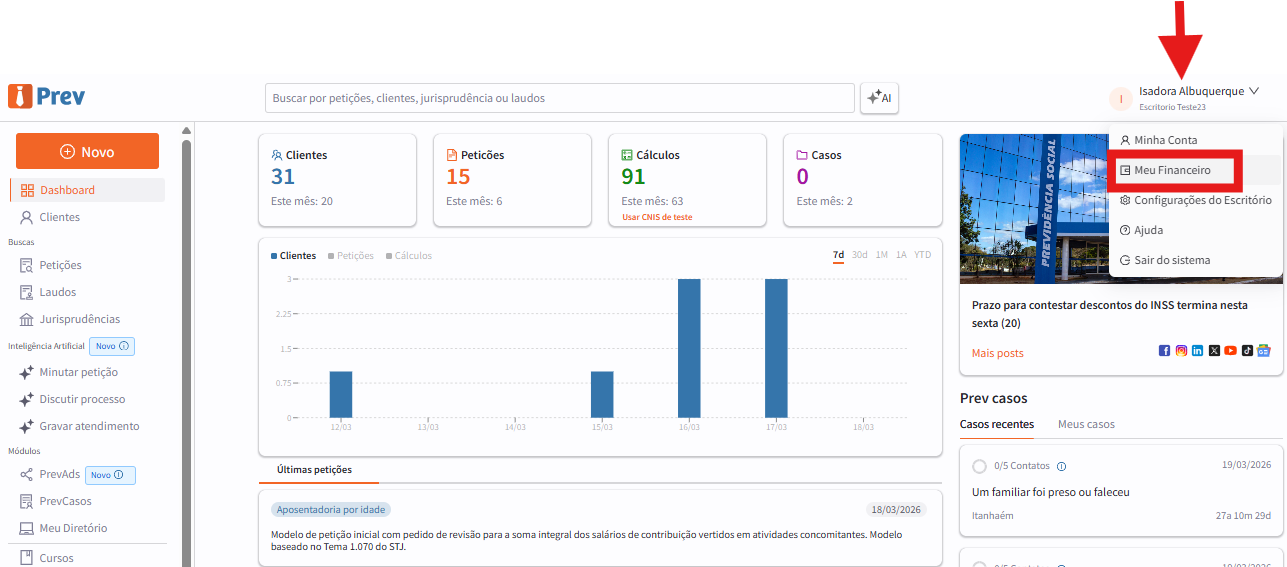Click the 16/03 bar in the chart
1287x567 pixels.
click(689, 348)
